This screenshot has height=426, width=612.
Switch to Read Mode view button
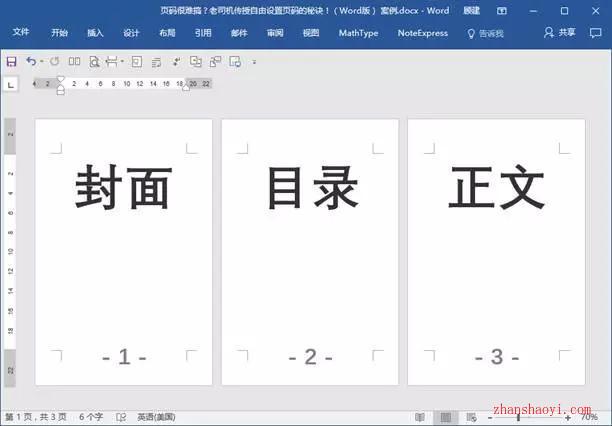tap(420, 417)
